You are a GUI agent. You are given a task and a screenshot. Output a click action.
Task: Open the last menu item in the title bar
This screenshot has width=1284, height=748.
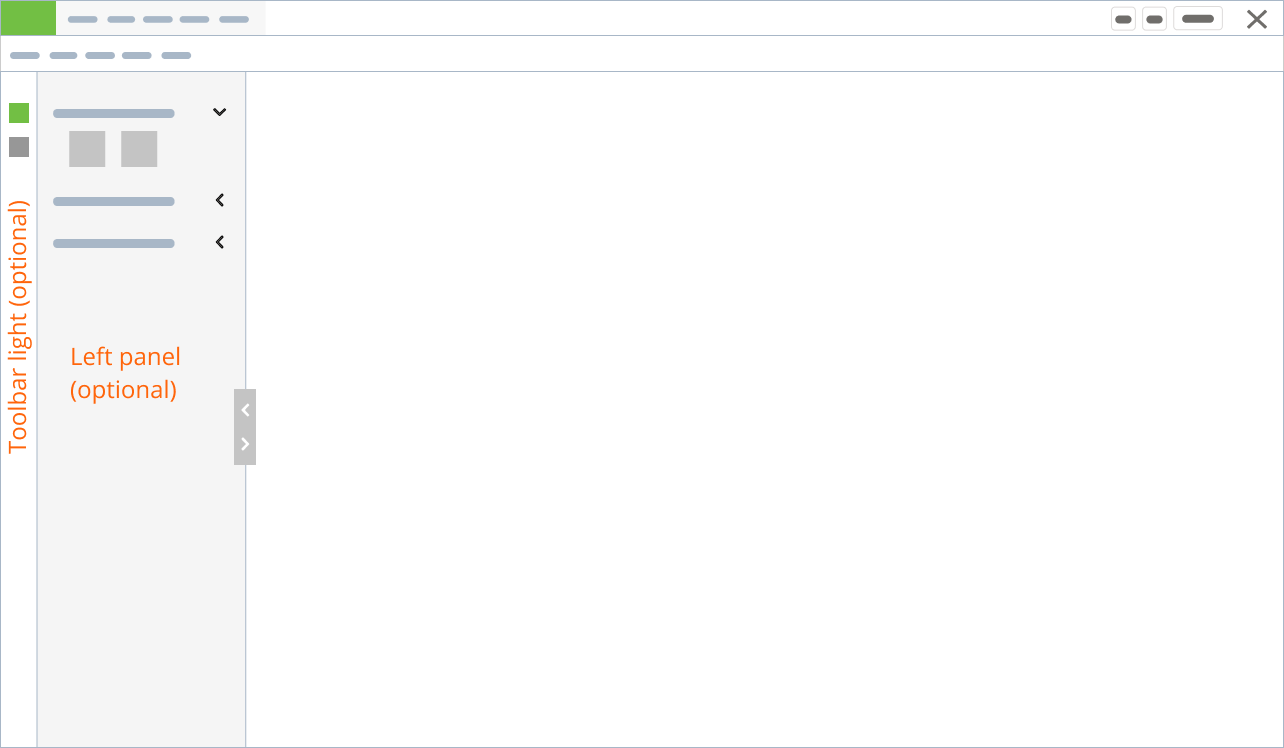(234, 19)
